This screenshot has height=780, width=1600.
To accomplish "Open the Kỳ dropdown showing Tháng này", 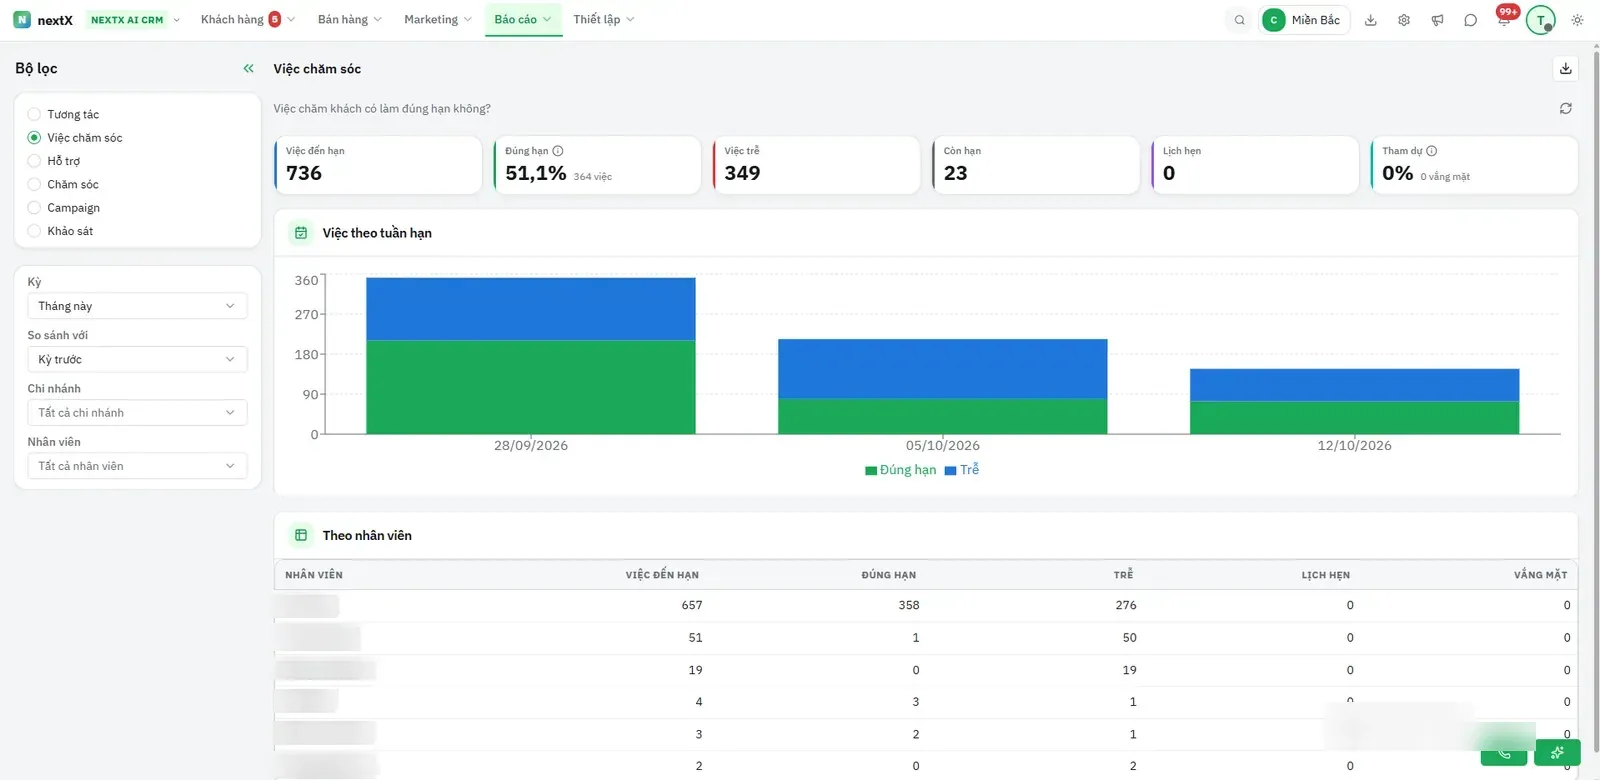I will pyautogui.click(x=137, y=306).
